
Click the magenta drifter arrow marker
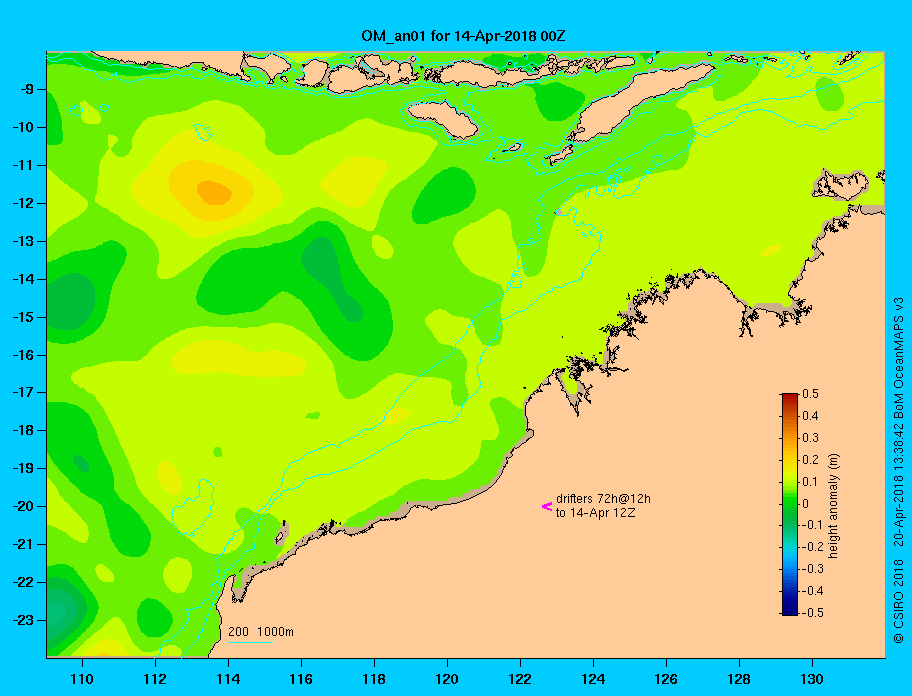[547, 506]
